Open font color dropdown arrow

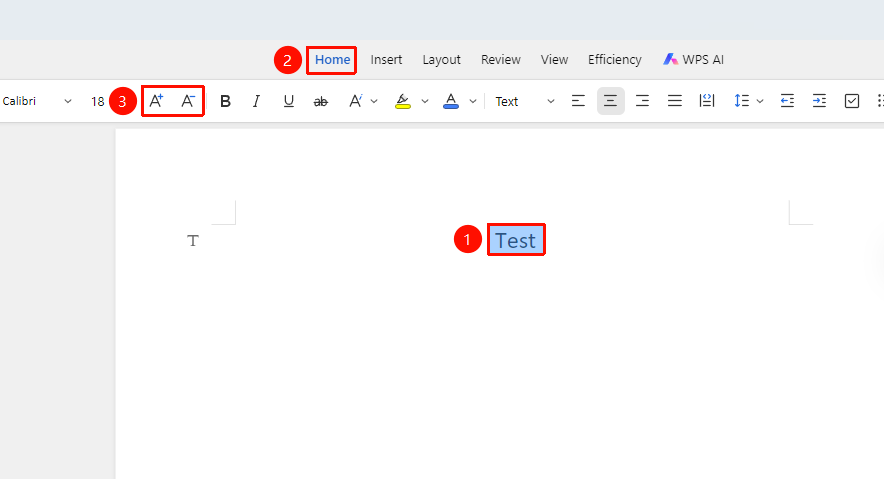pos(473,101)
